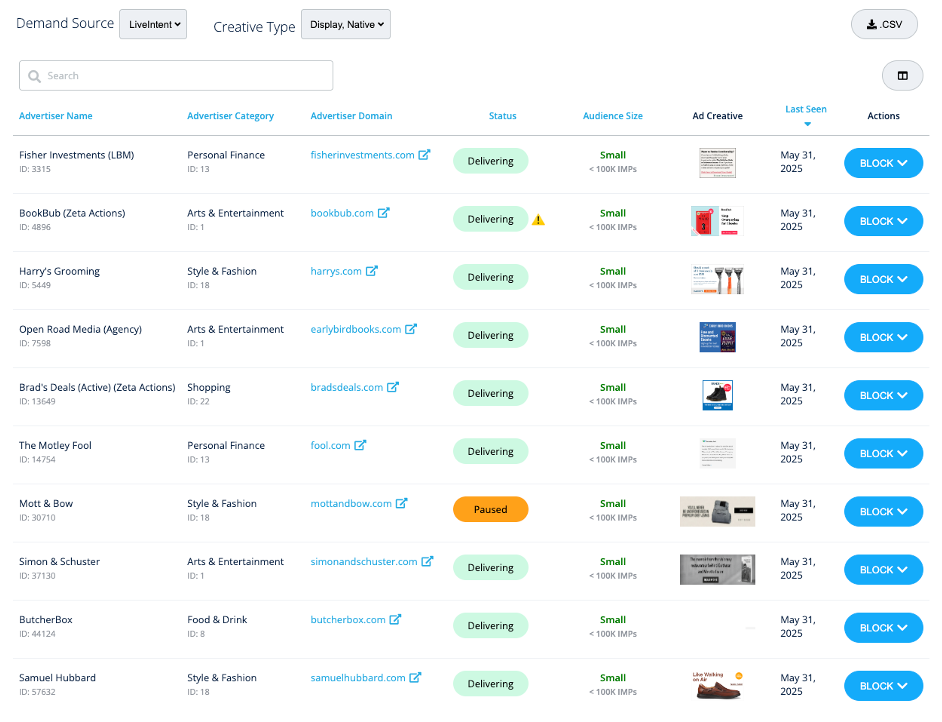Click external link icon next to fool.com
The height and width of the screenshot is (722, 942).
click(x=360, y=445)
